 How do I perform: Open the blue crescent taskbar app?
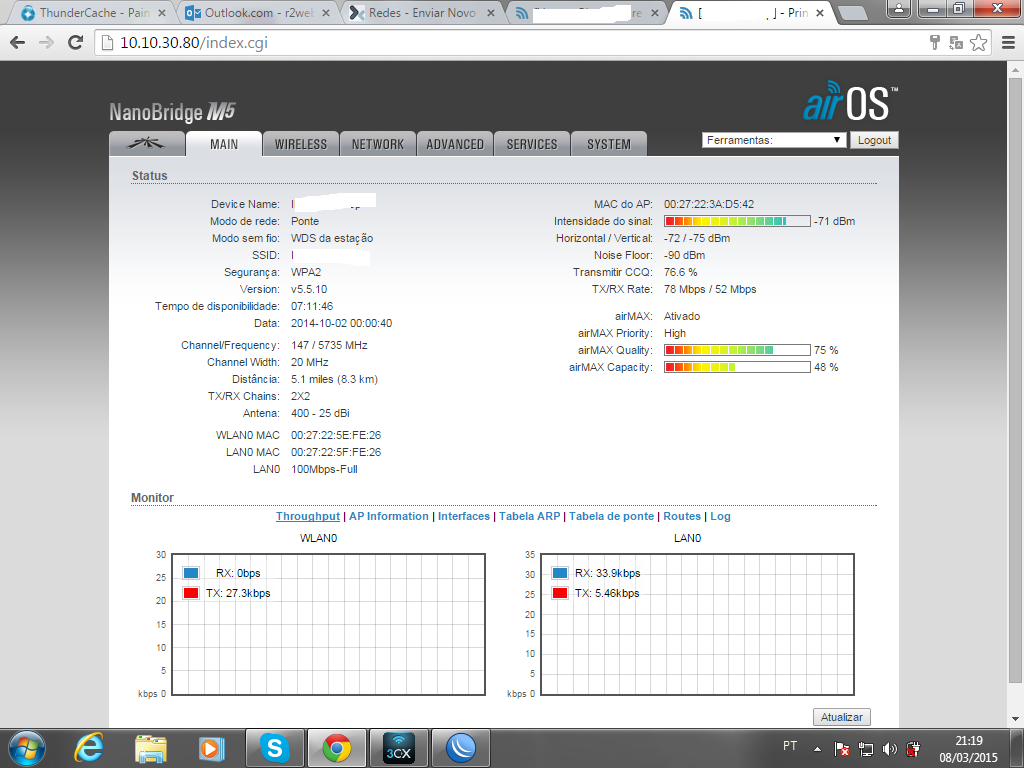tap(460, 748)
